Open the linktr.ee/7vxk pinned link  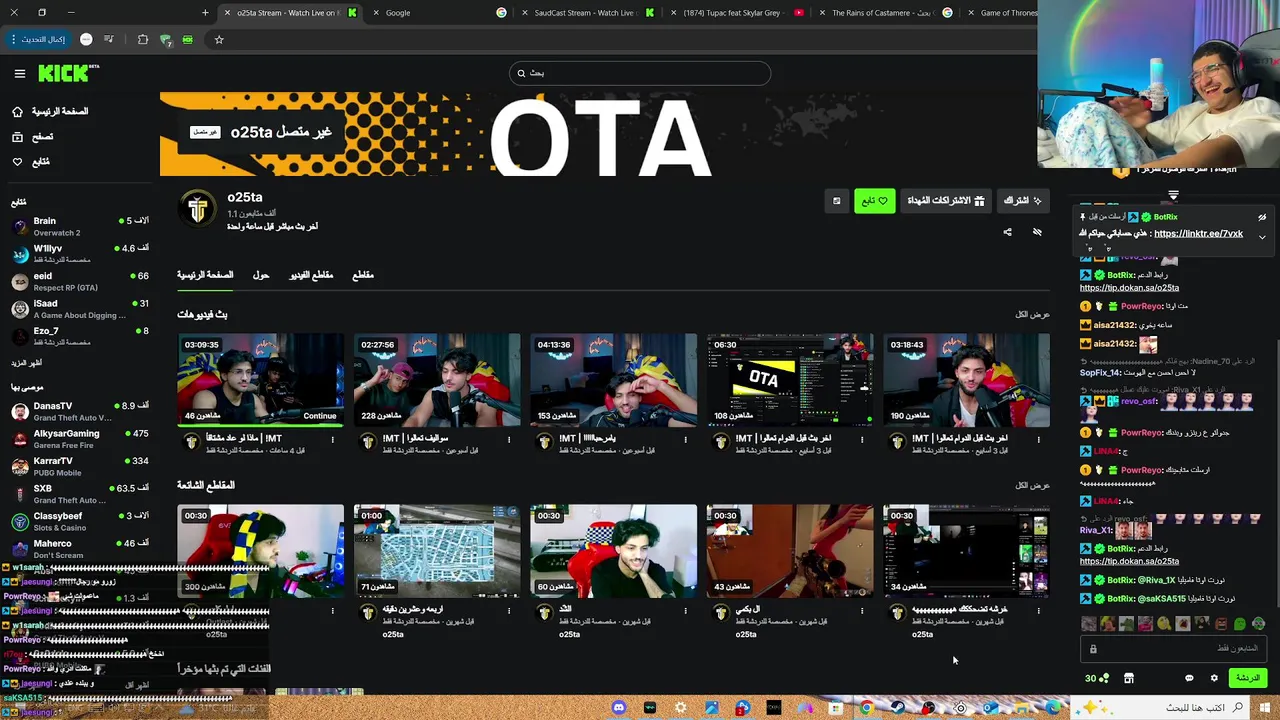pos(1198,234)
